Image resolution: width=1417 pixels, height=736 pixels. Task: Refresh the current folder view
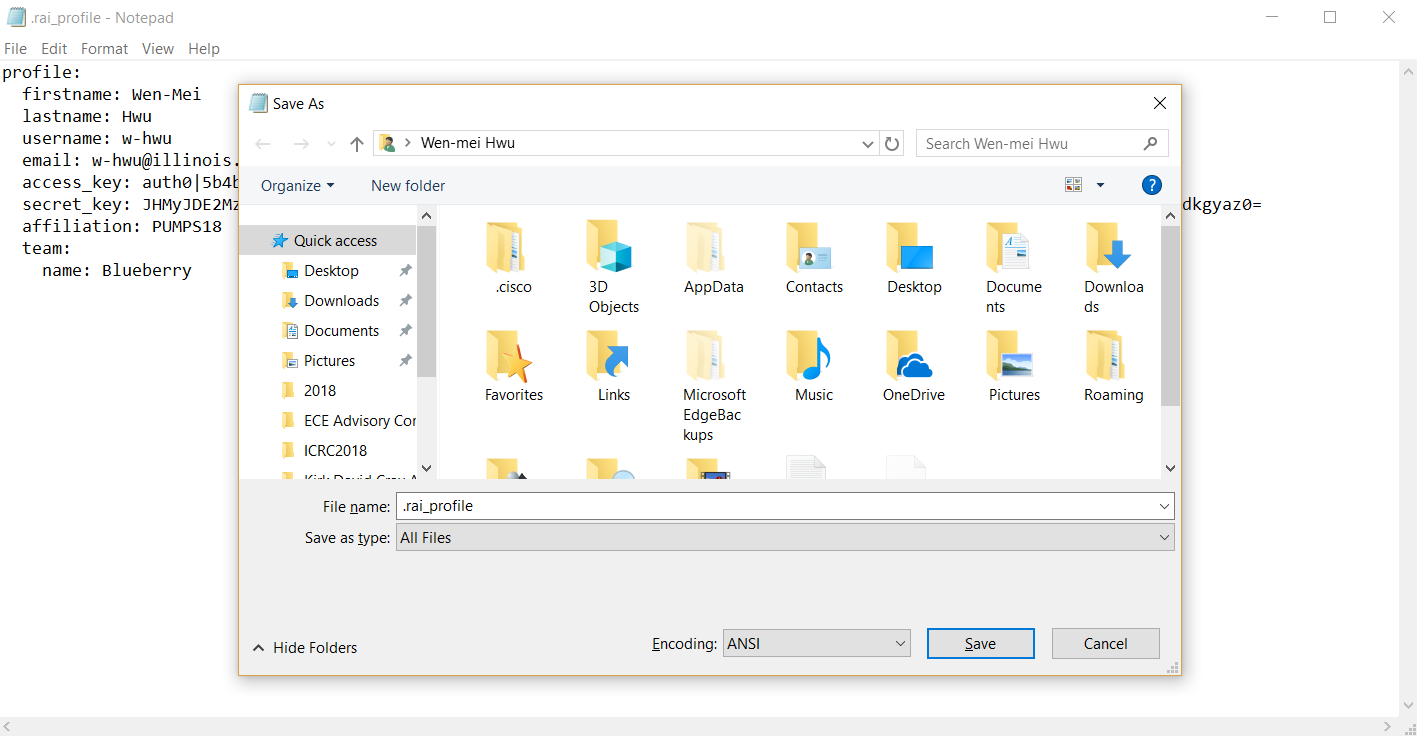point(893,143)
